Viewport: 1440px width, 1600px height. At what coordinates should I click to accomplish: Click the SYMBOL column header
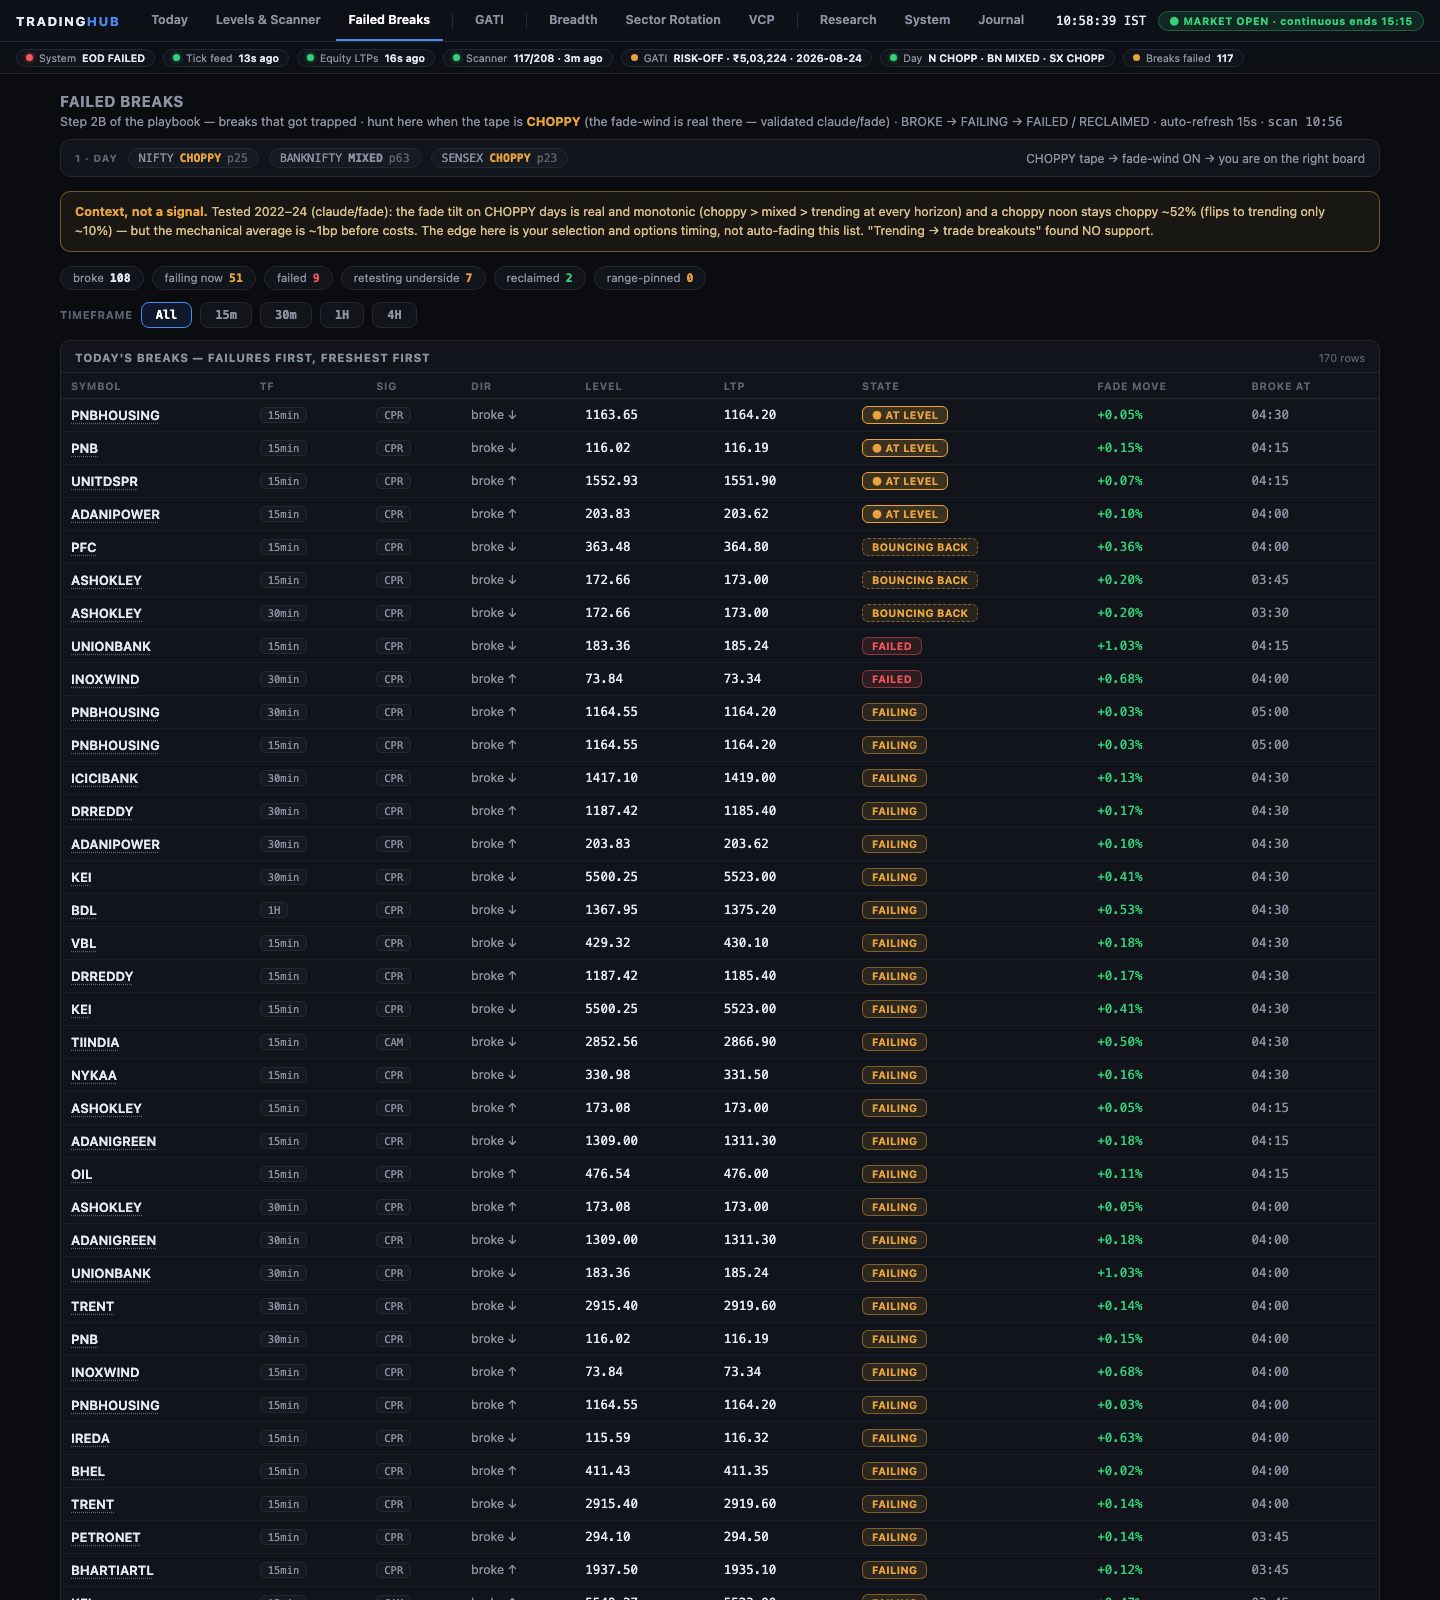pos(96,386)
